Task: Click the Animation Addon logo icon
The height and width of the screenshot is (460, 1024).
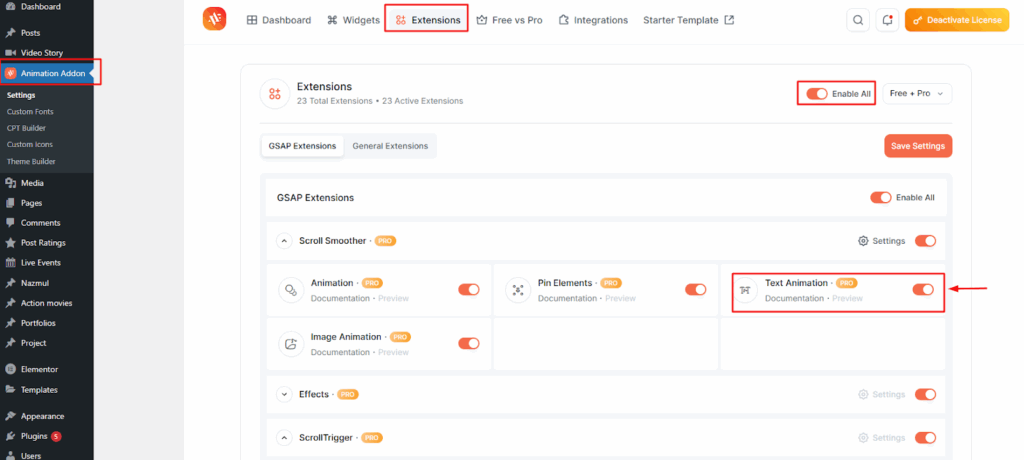Action: click(x=215, y=19)
